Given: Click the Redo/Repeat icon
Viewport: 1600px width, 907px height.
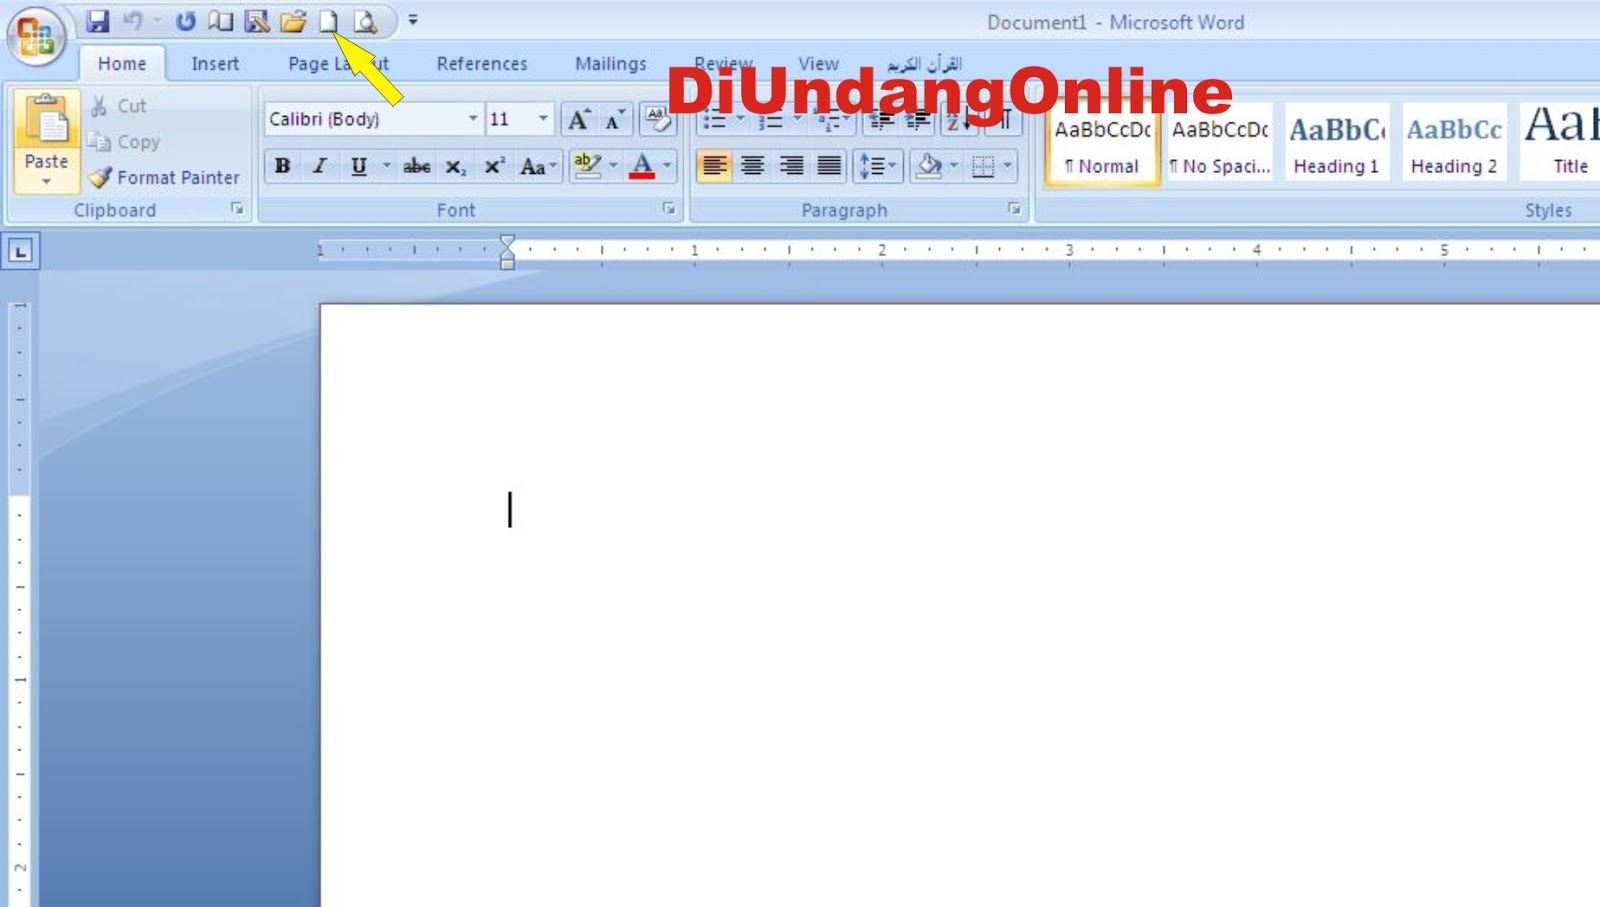Looking at the screenshot, I should pos(185,21).
